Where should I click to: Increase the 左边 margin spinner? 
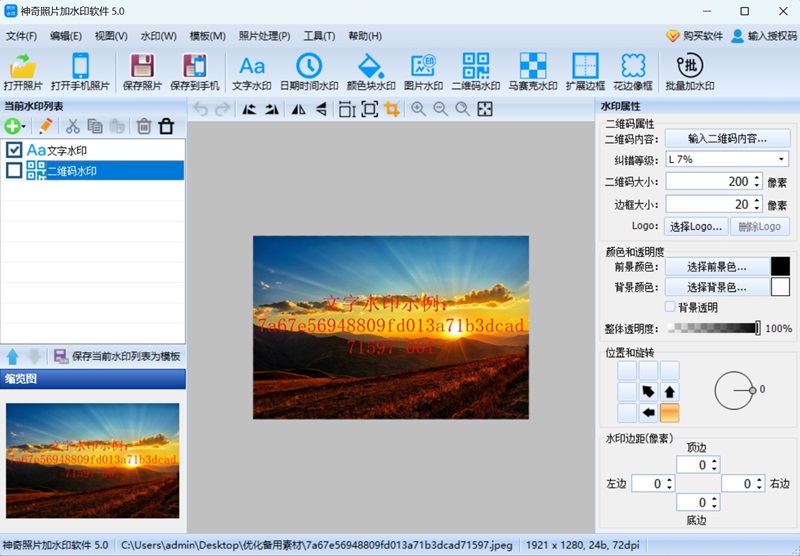(669, 480)
